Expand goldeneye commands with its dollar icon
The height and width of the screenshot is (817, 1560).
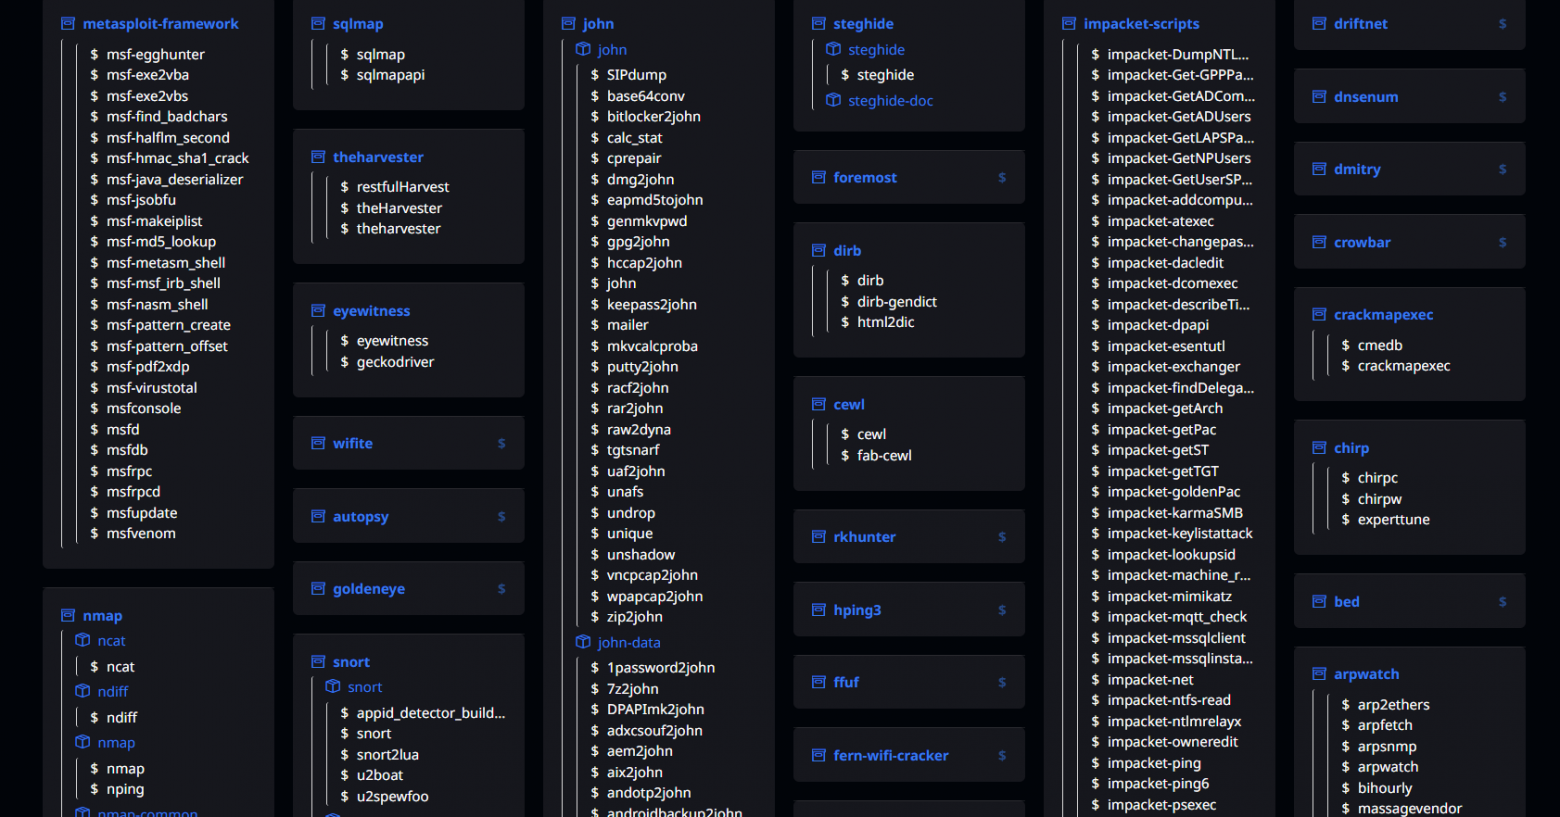point(502,589)
